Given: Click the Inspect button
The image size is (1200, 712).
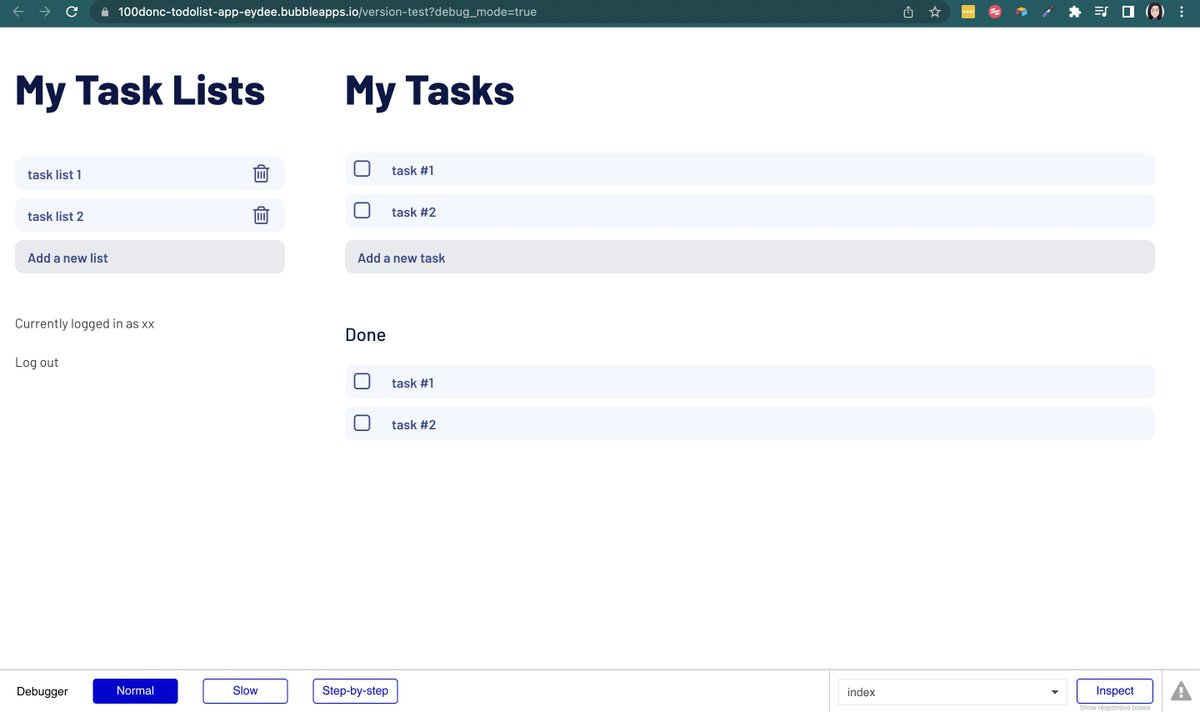Looking at the screenshot, I should click(1114, 690).
